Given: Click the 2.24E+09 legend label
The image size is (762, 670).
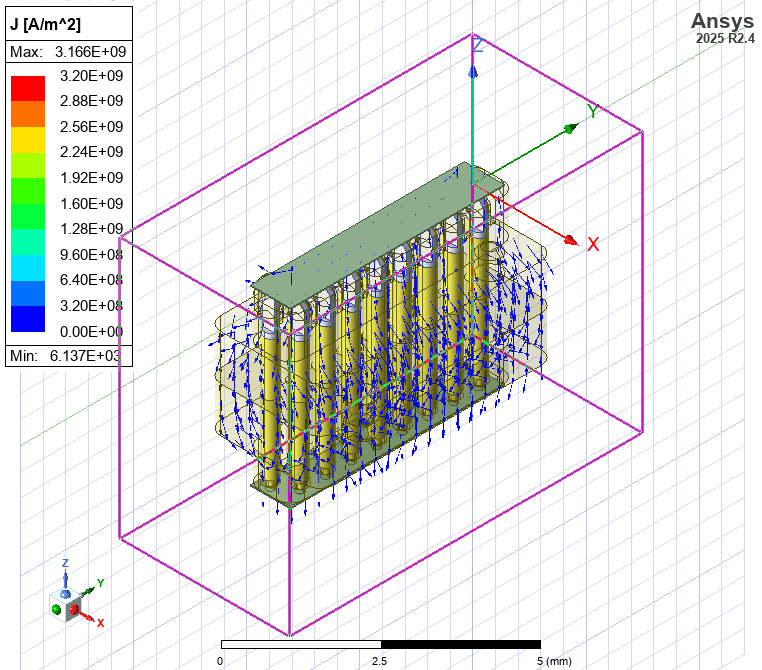Looking at the screenshot, I should 91,152.
